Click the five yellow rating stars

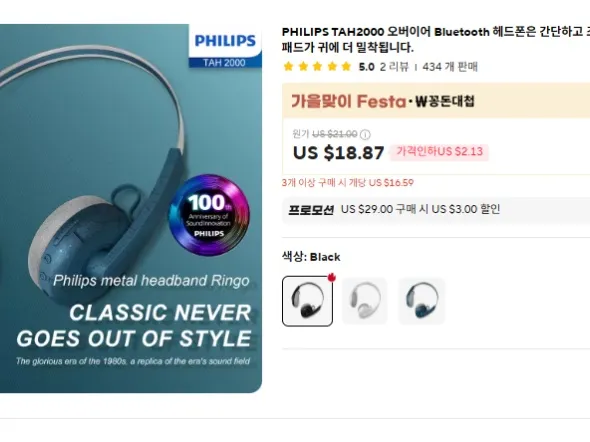click(318, 67)
